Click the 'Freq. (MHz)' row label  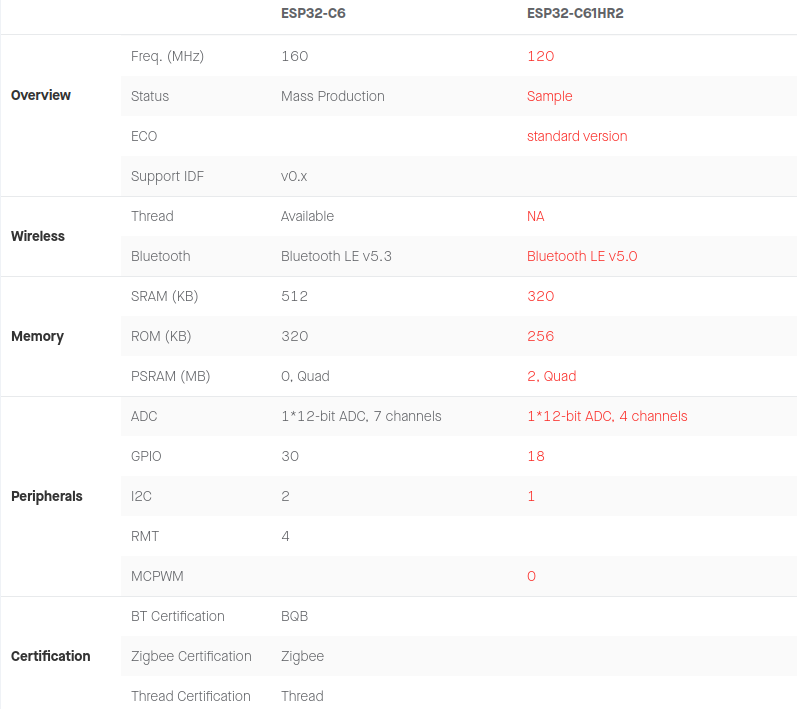(167, 56)
